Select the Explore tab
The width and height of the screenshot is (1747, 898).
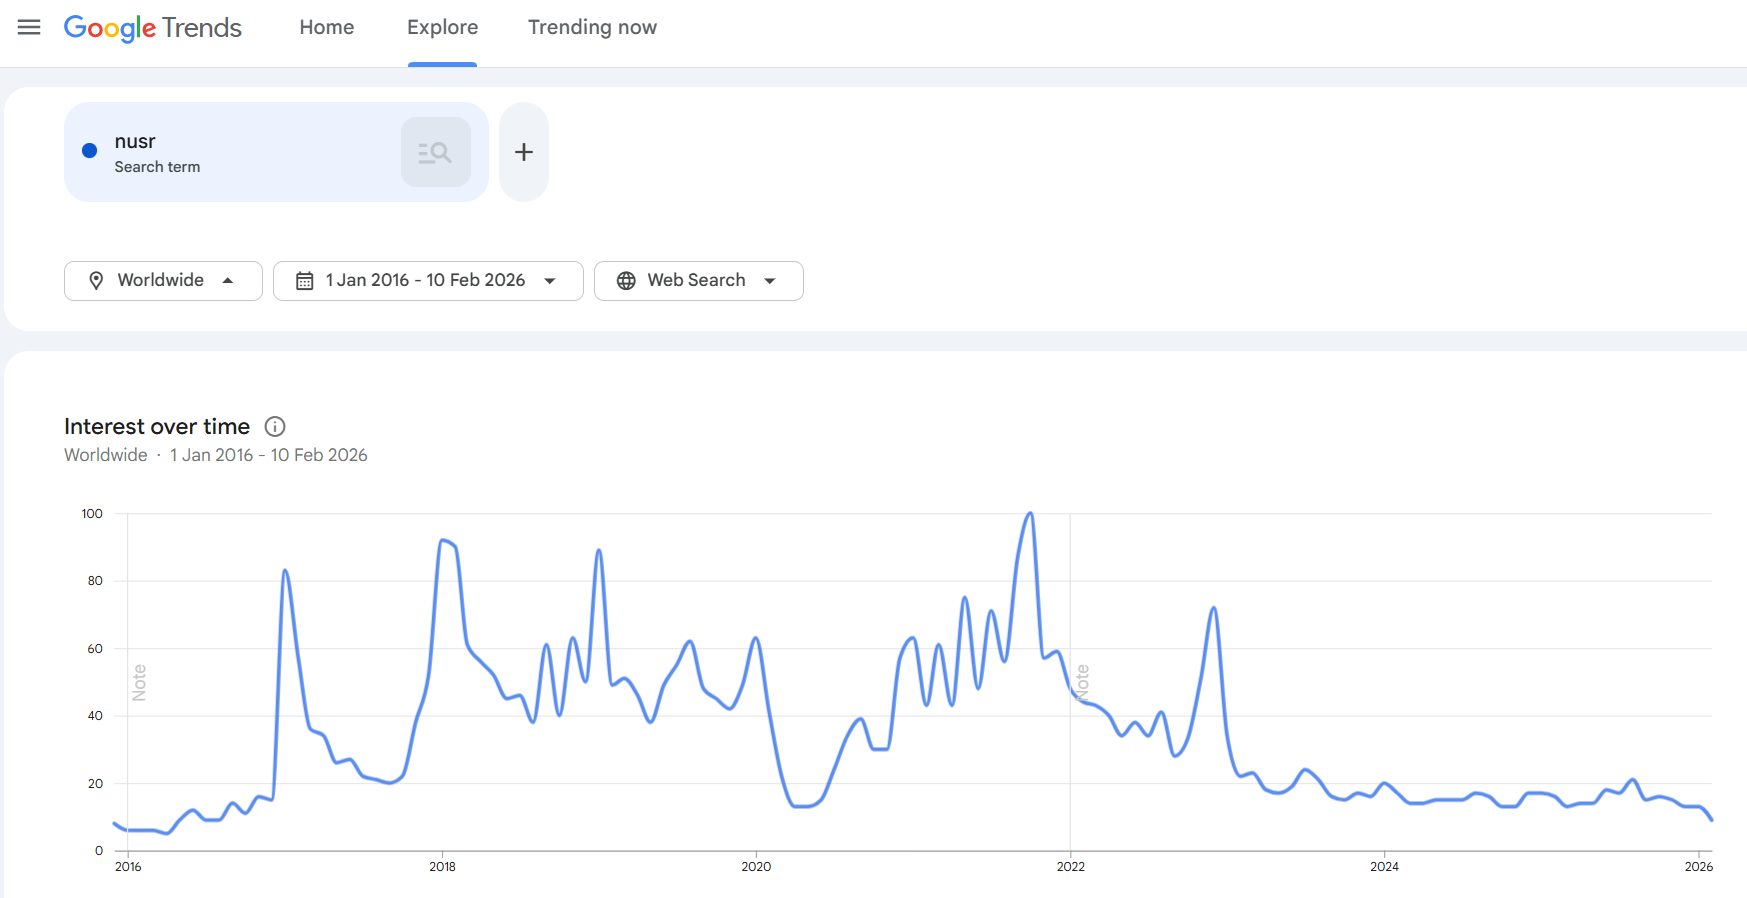pyautogui.click(x=442, y=28)
